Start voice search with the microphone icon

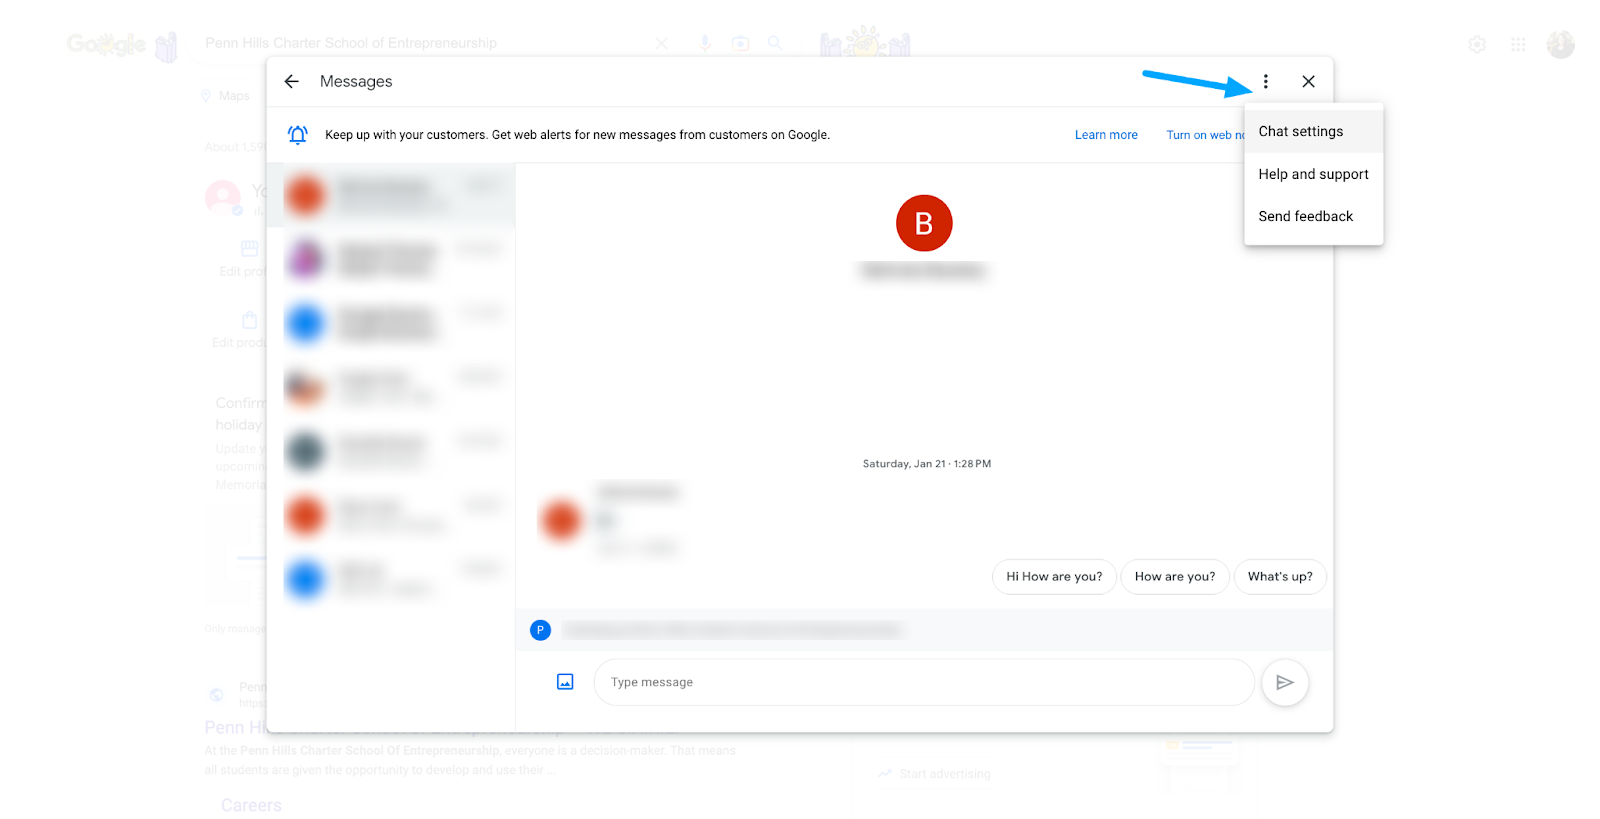pos(705,43)
